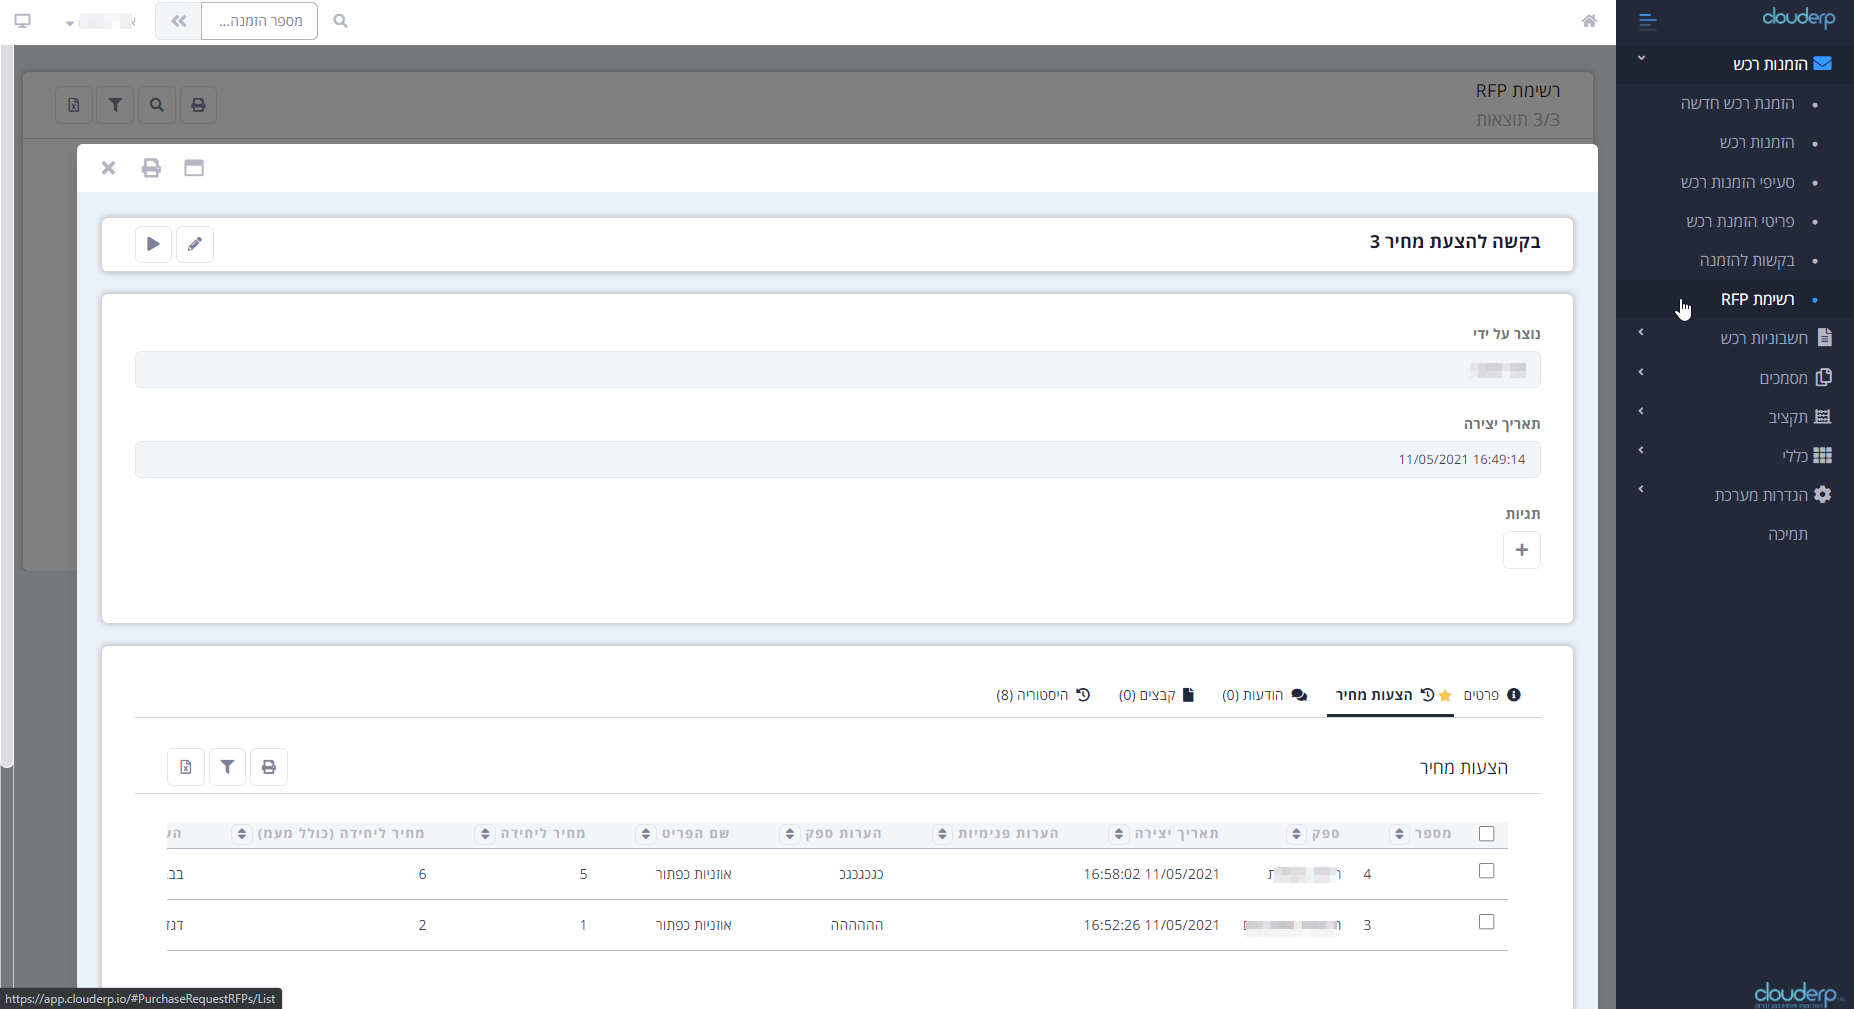Toggle the select-all checkbox in table header
Image resolution: width=1854 pixels, height=1009 pixels.
pyautogui.click(x=1486, y=834)
